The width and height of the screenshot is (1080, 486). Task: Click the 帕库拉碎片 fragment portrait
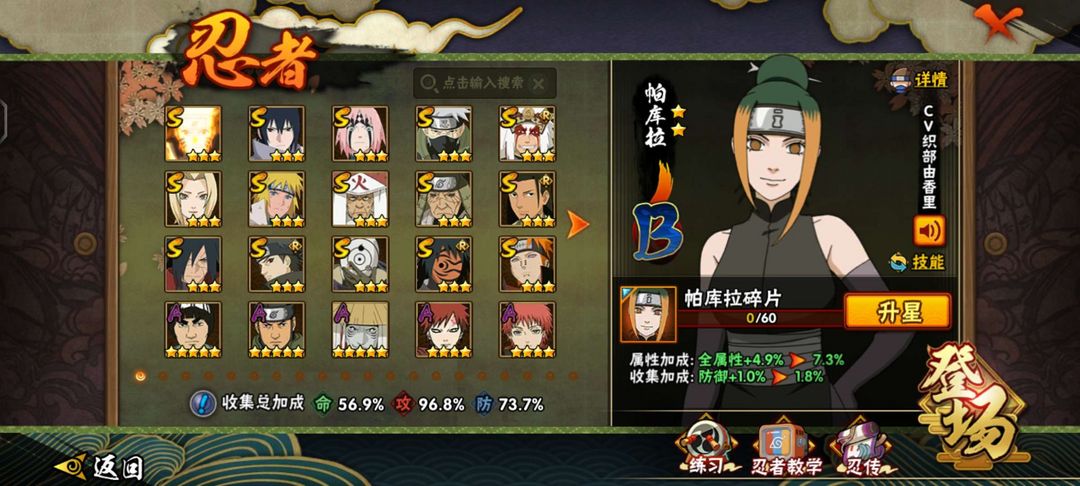(647, 315)
